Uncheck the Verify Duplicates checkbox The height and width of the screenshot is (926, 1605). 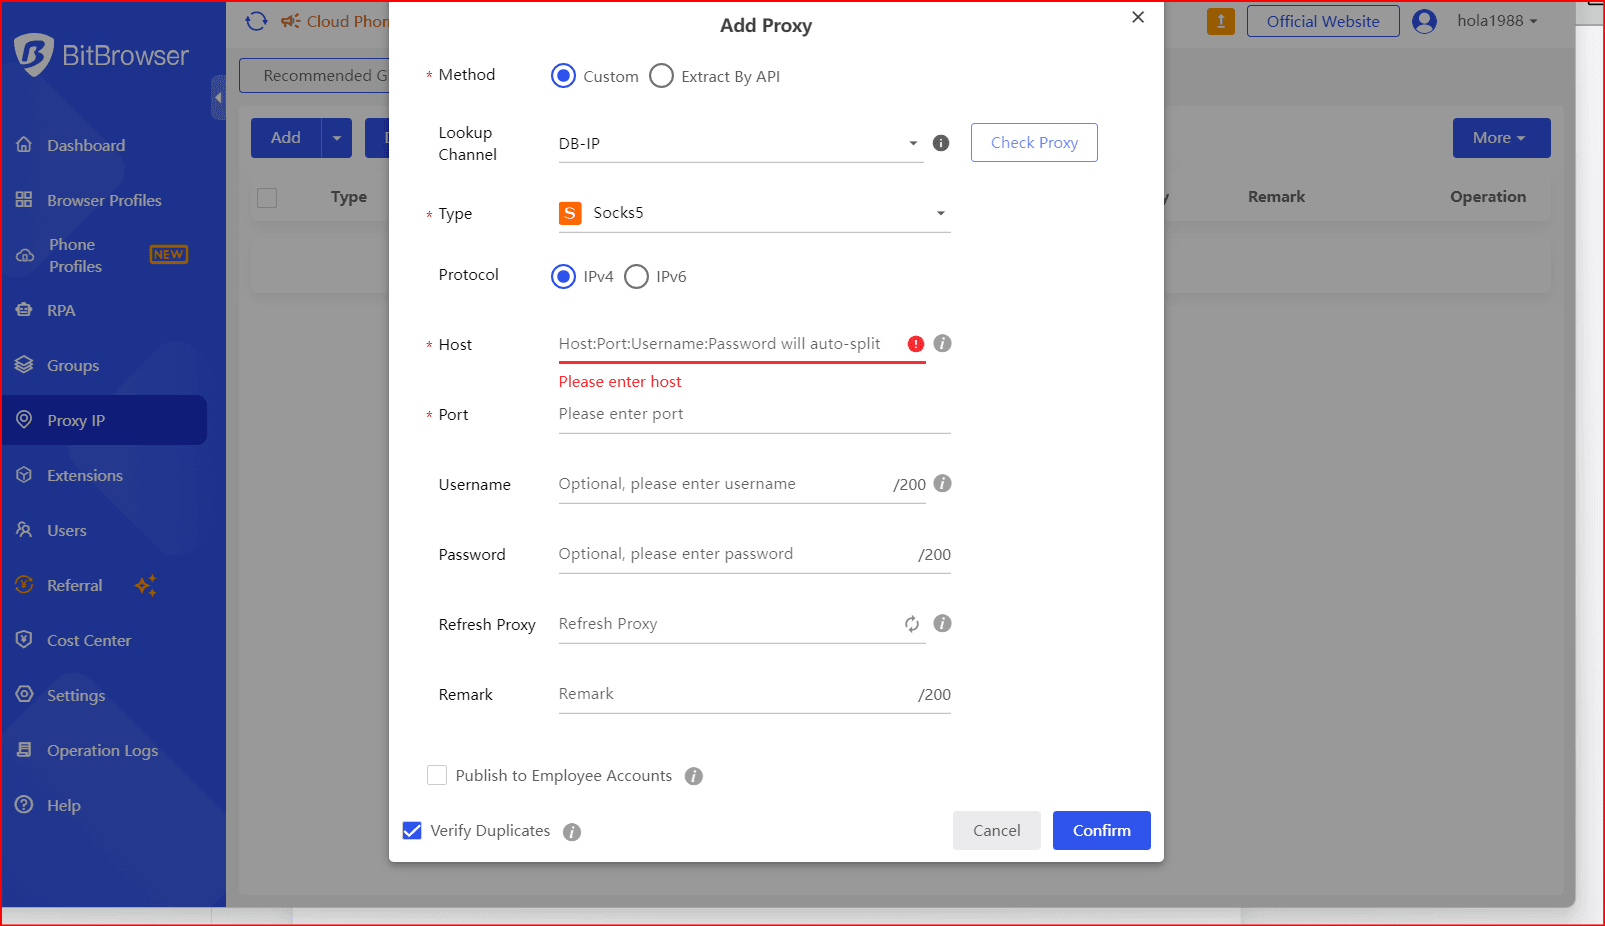(x=412, y=830)
